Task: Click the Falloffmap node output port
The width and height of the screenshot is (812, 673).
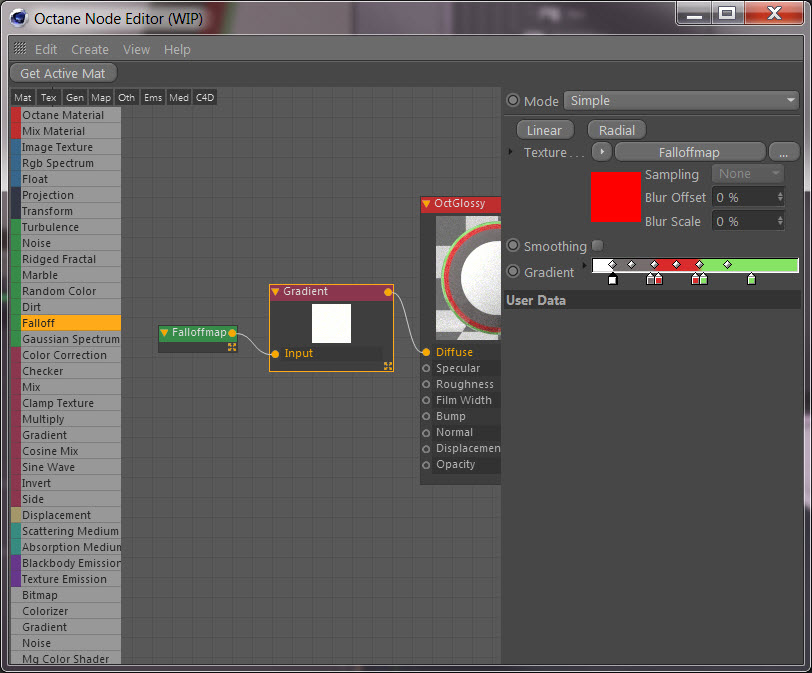Action: [232, 332]
